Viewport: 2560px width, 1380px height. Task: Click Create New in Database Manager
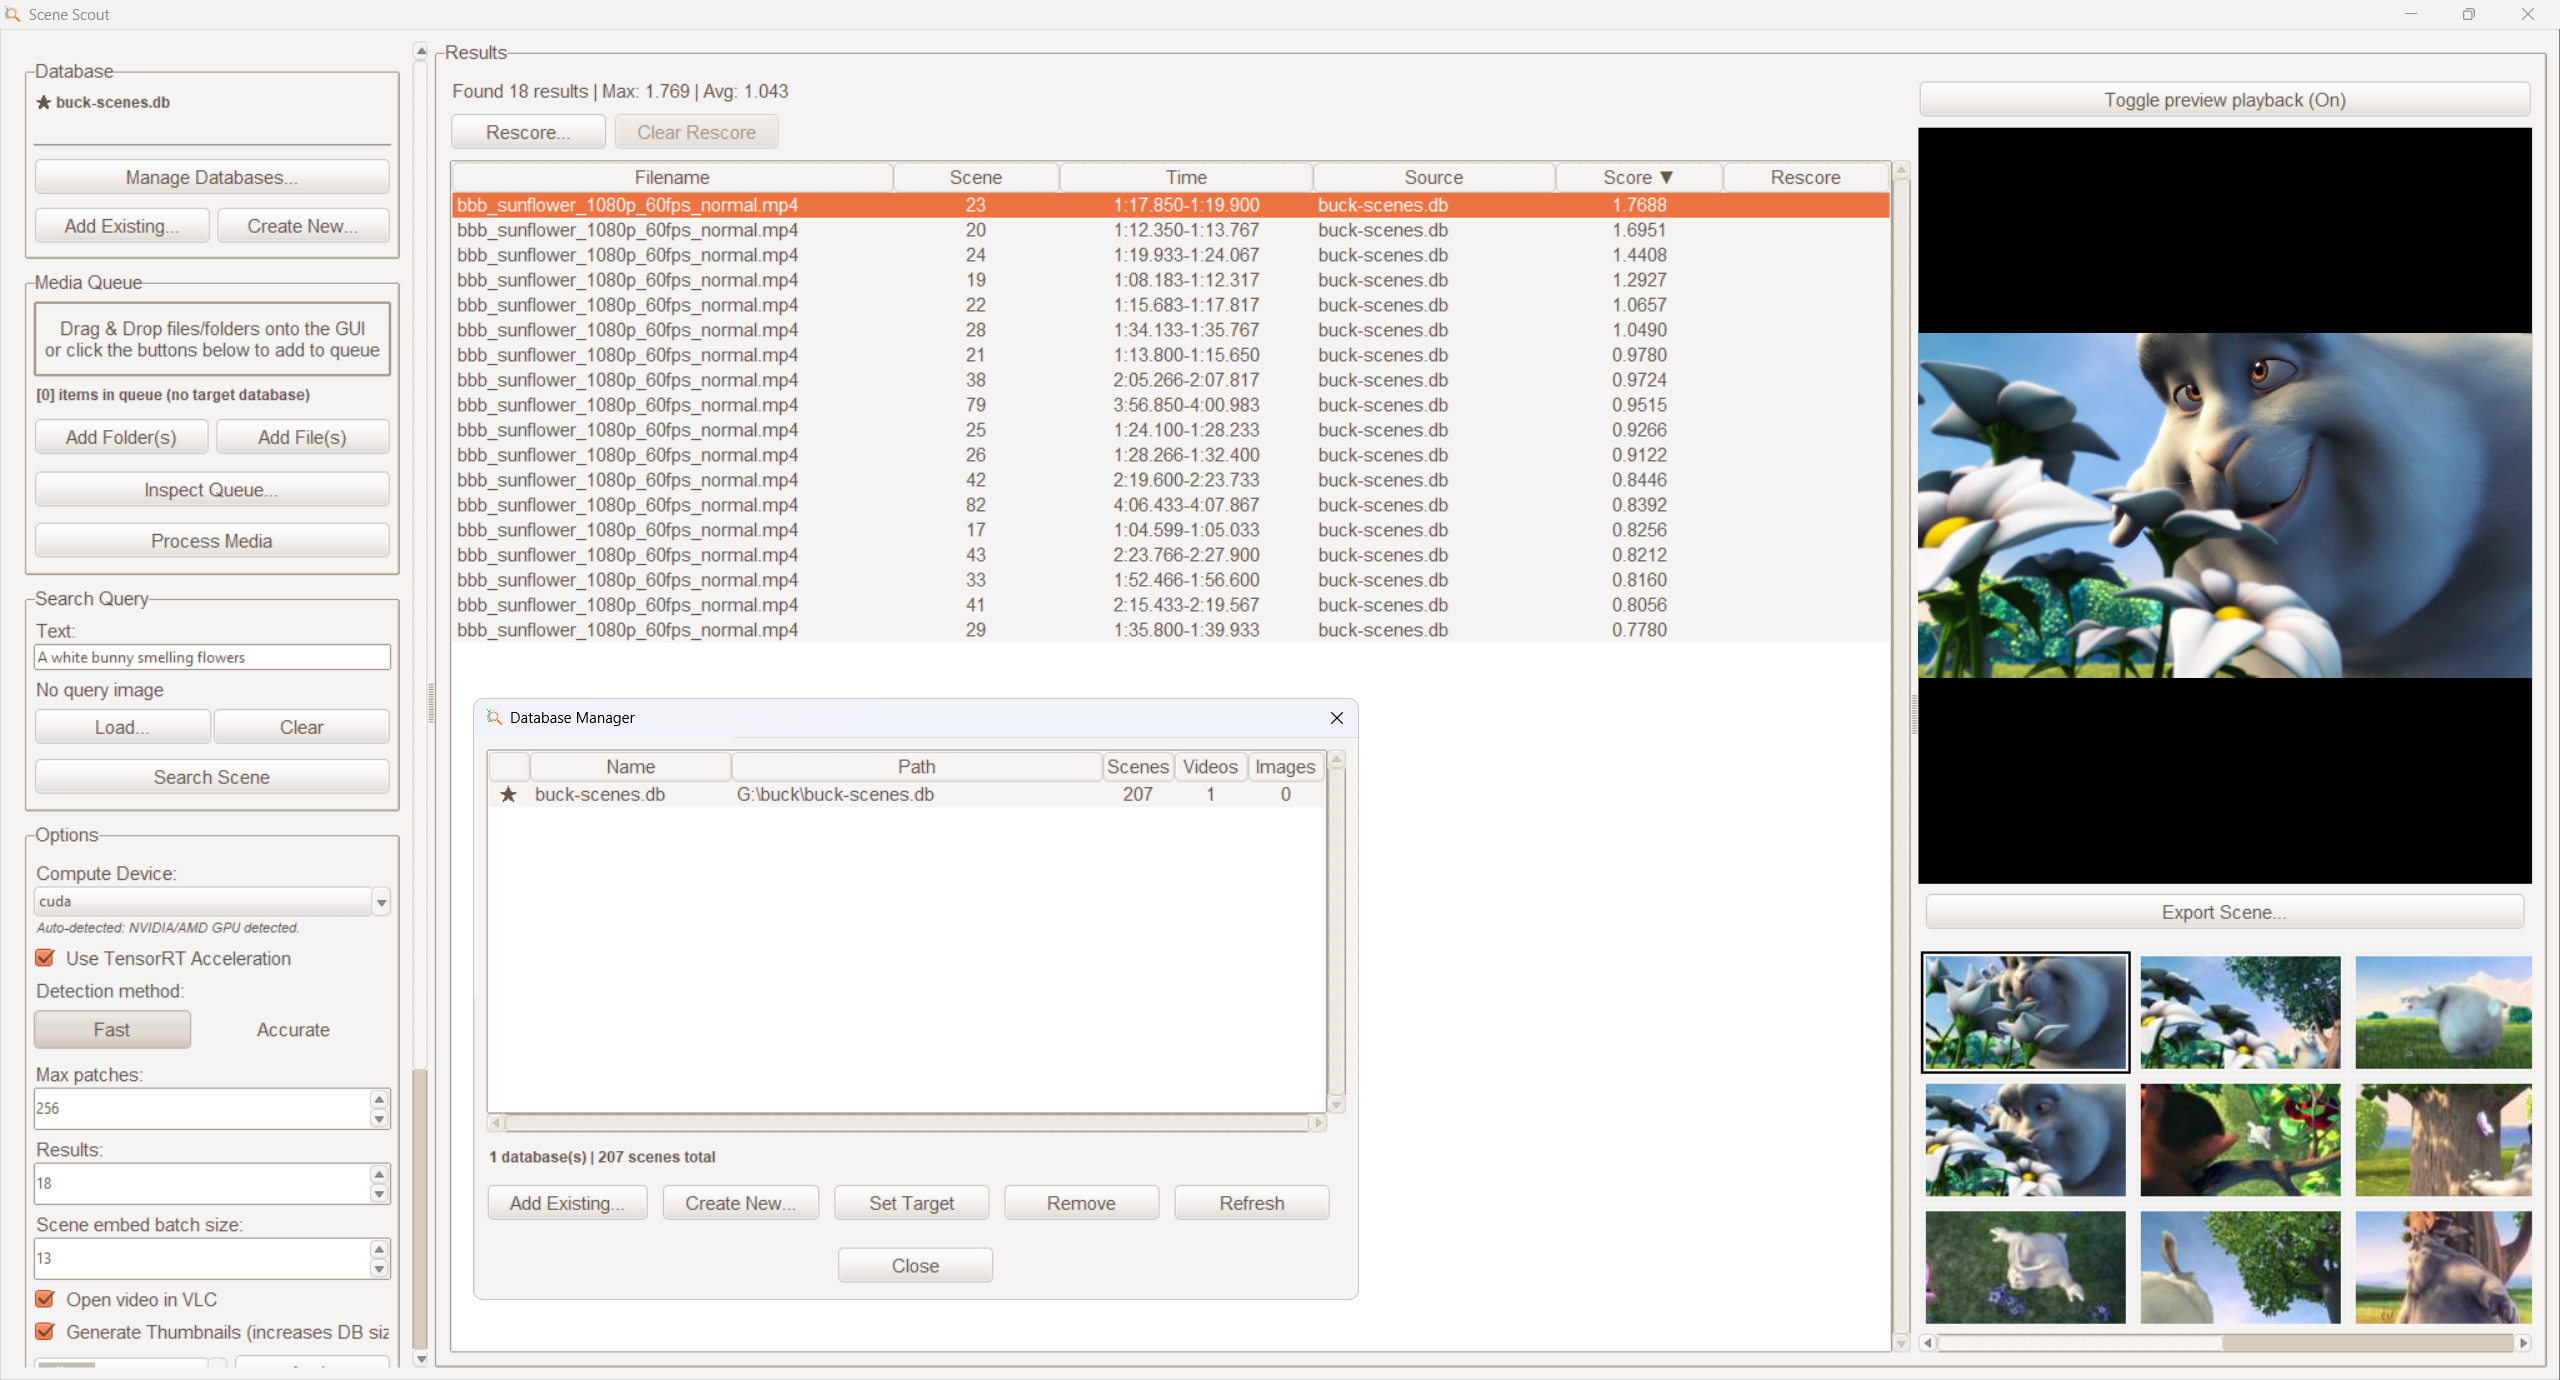pos(741,1203)
